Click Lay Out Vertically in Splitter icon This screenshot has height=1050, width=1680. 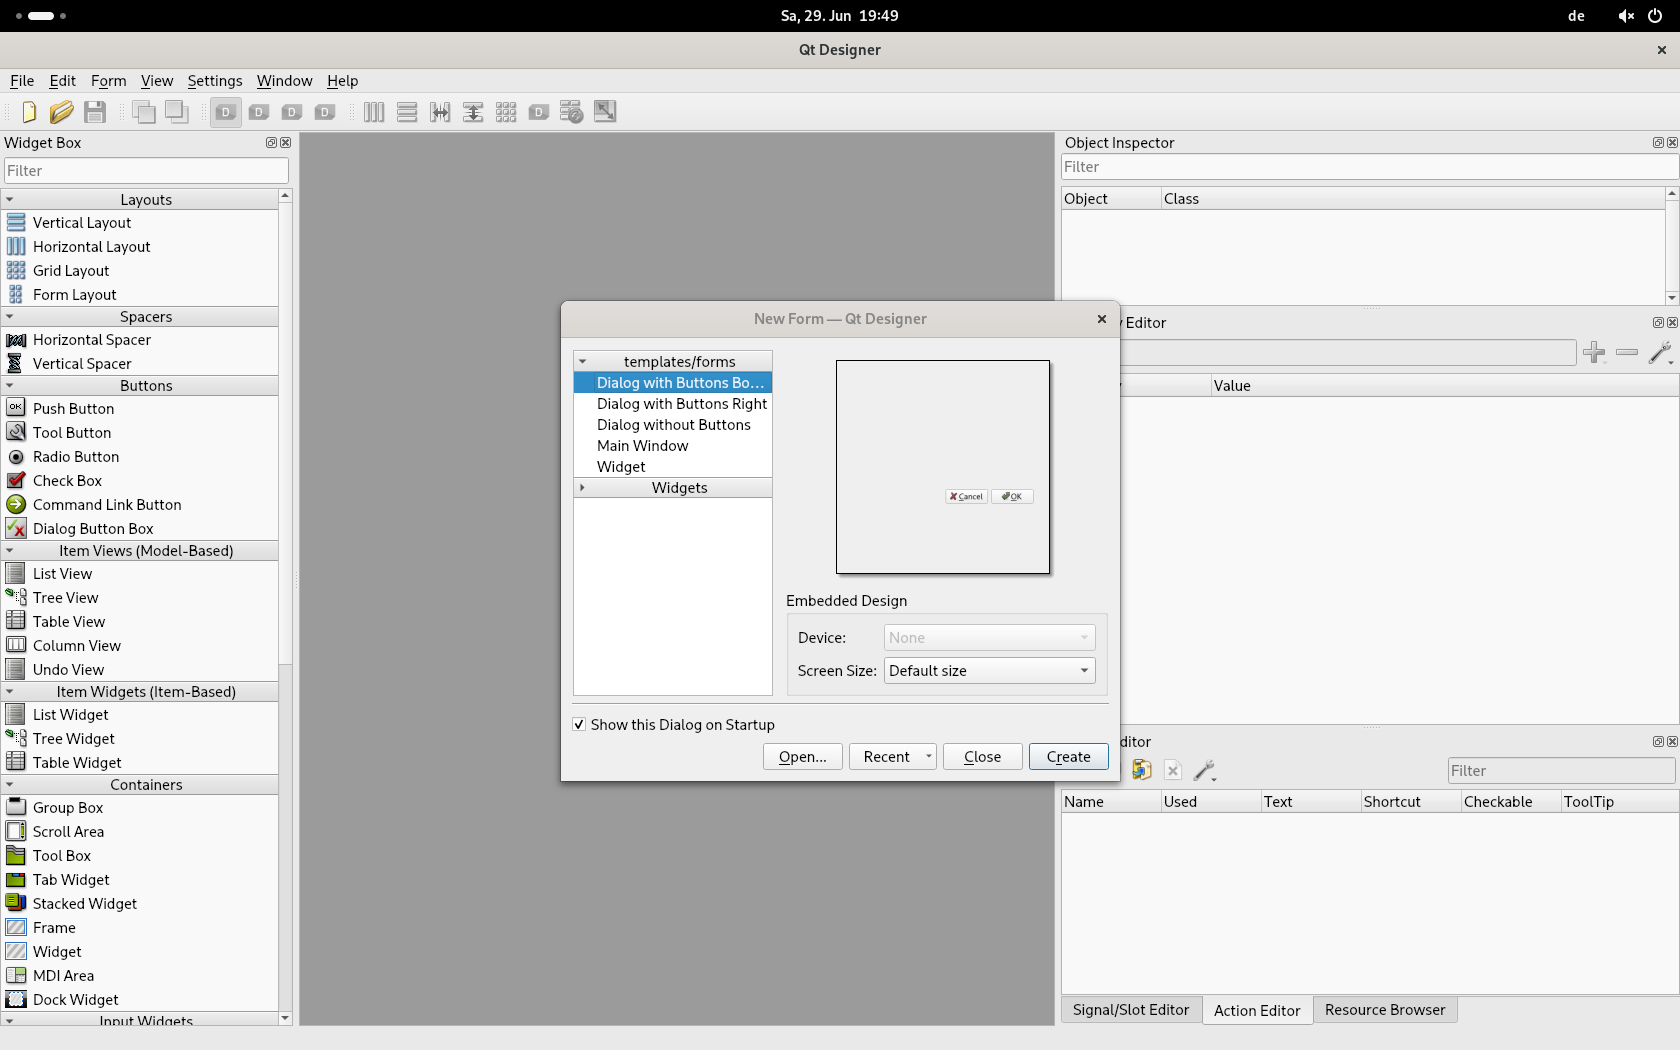(x=473, y=112)
